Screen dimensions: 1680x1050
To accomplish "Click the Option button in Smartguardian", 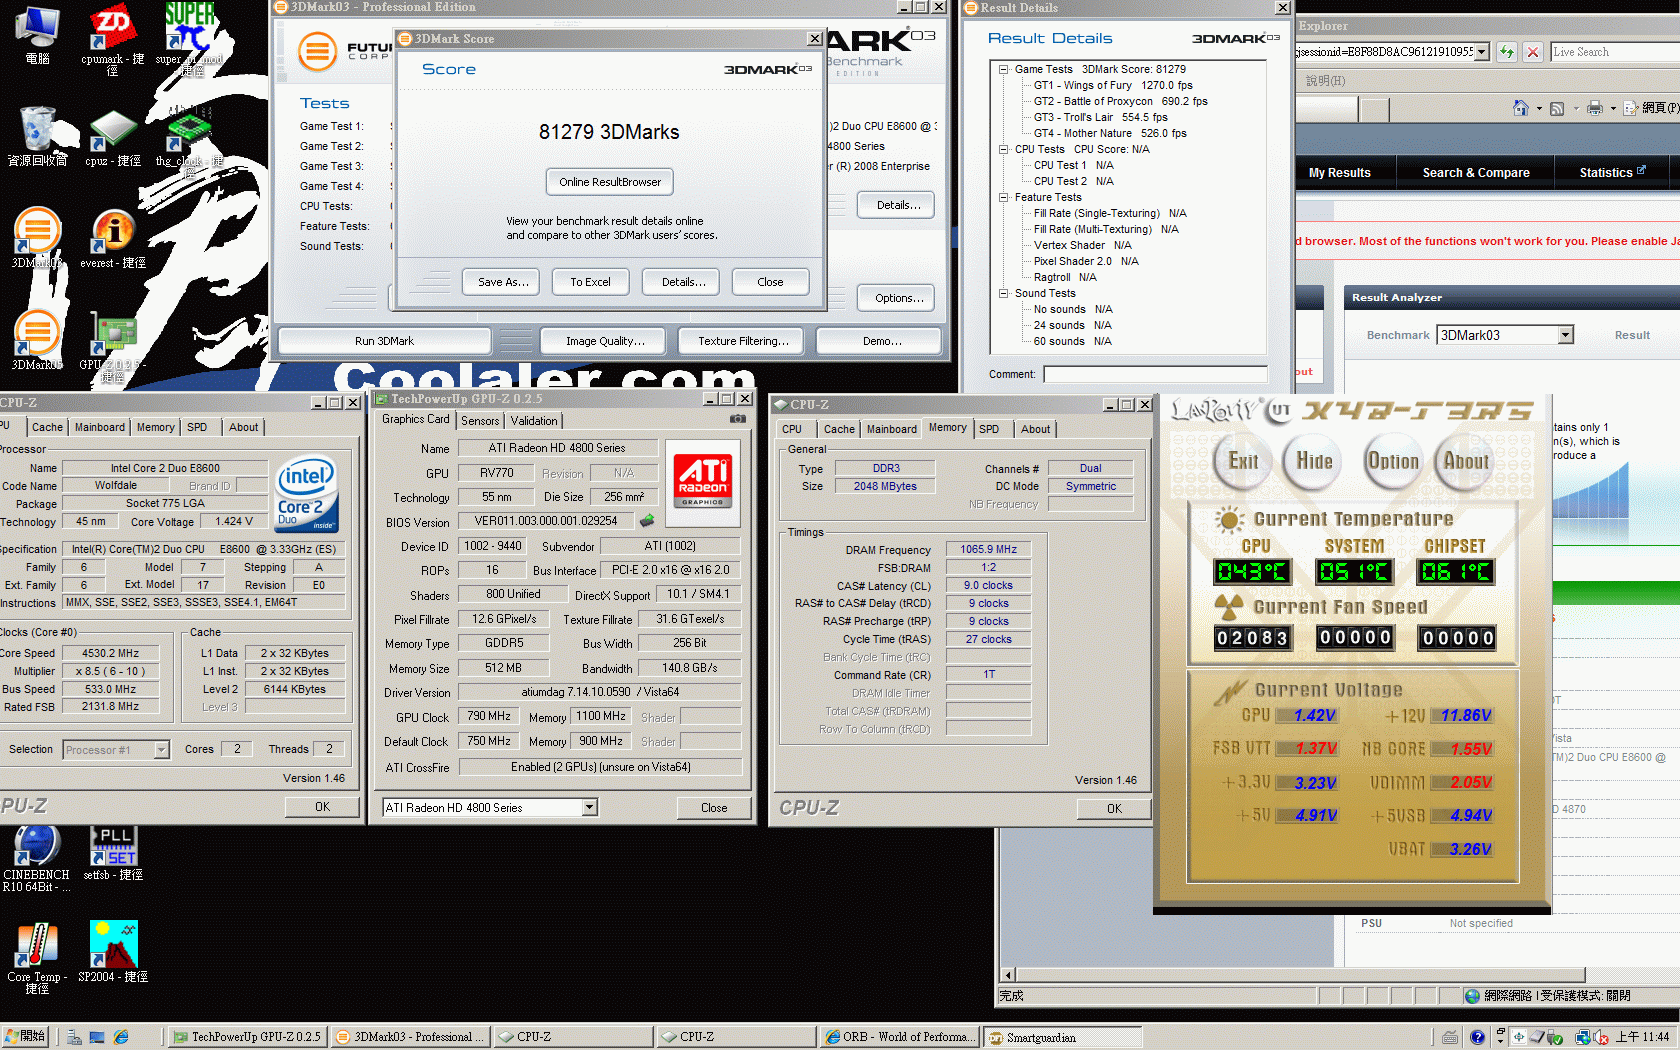I will coord(1393,461).
